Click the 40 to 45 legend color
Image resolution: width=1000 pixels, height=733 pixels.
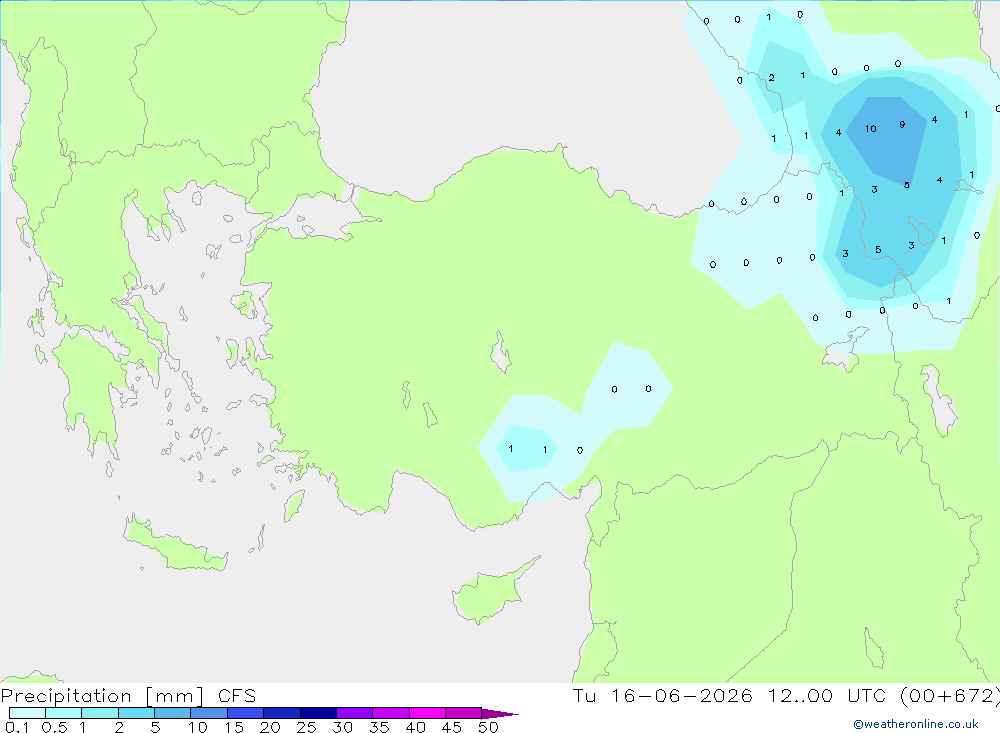[x=427, y=713]
